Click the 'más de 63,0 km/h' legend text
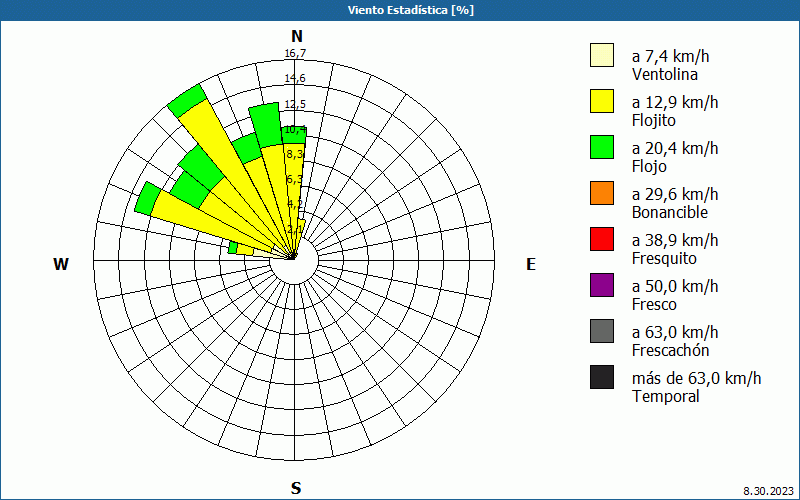This screenshot has width=800, height=500. click(x=696, y=378)
